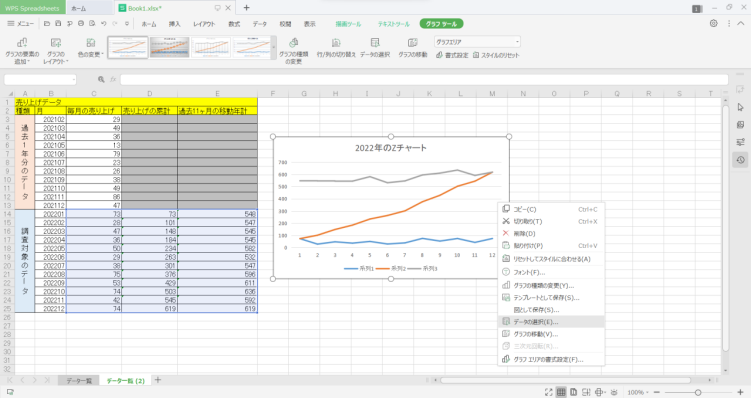The image size is (751, 398).
Task: Open the グラフエリア element combo box
Action: tap(477, 42)
